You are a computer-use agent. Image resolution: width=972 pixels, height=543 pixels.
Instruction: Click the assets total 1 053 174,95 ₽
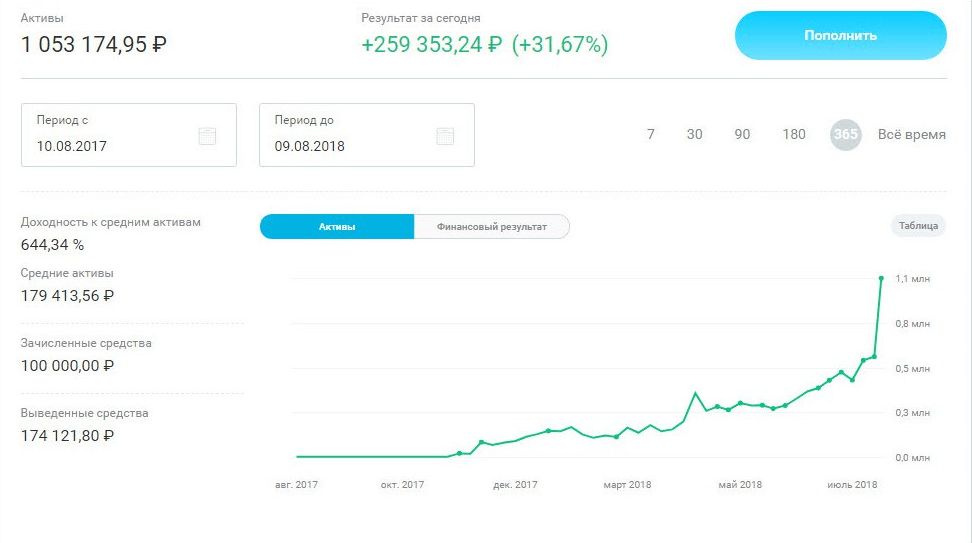pyautogui.click(x=94, y=45)
